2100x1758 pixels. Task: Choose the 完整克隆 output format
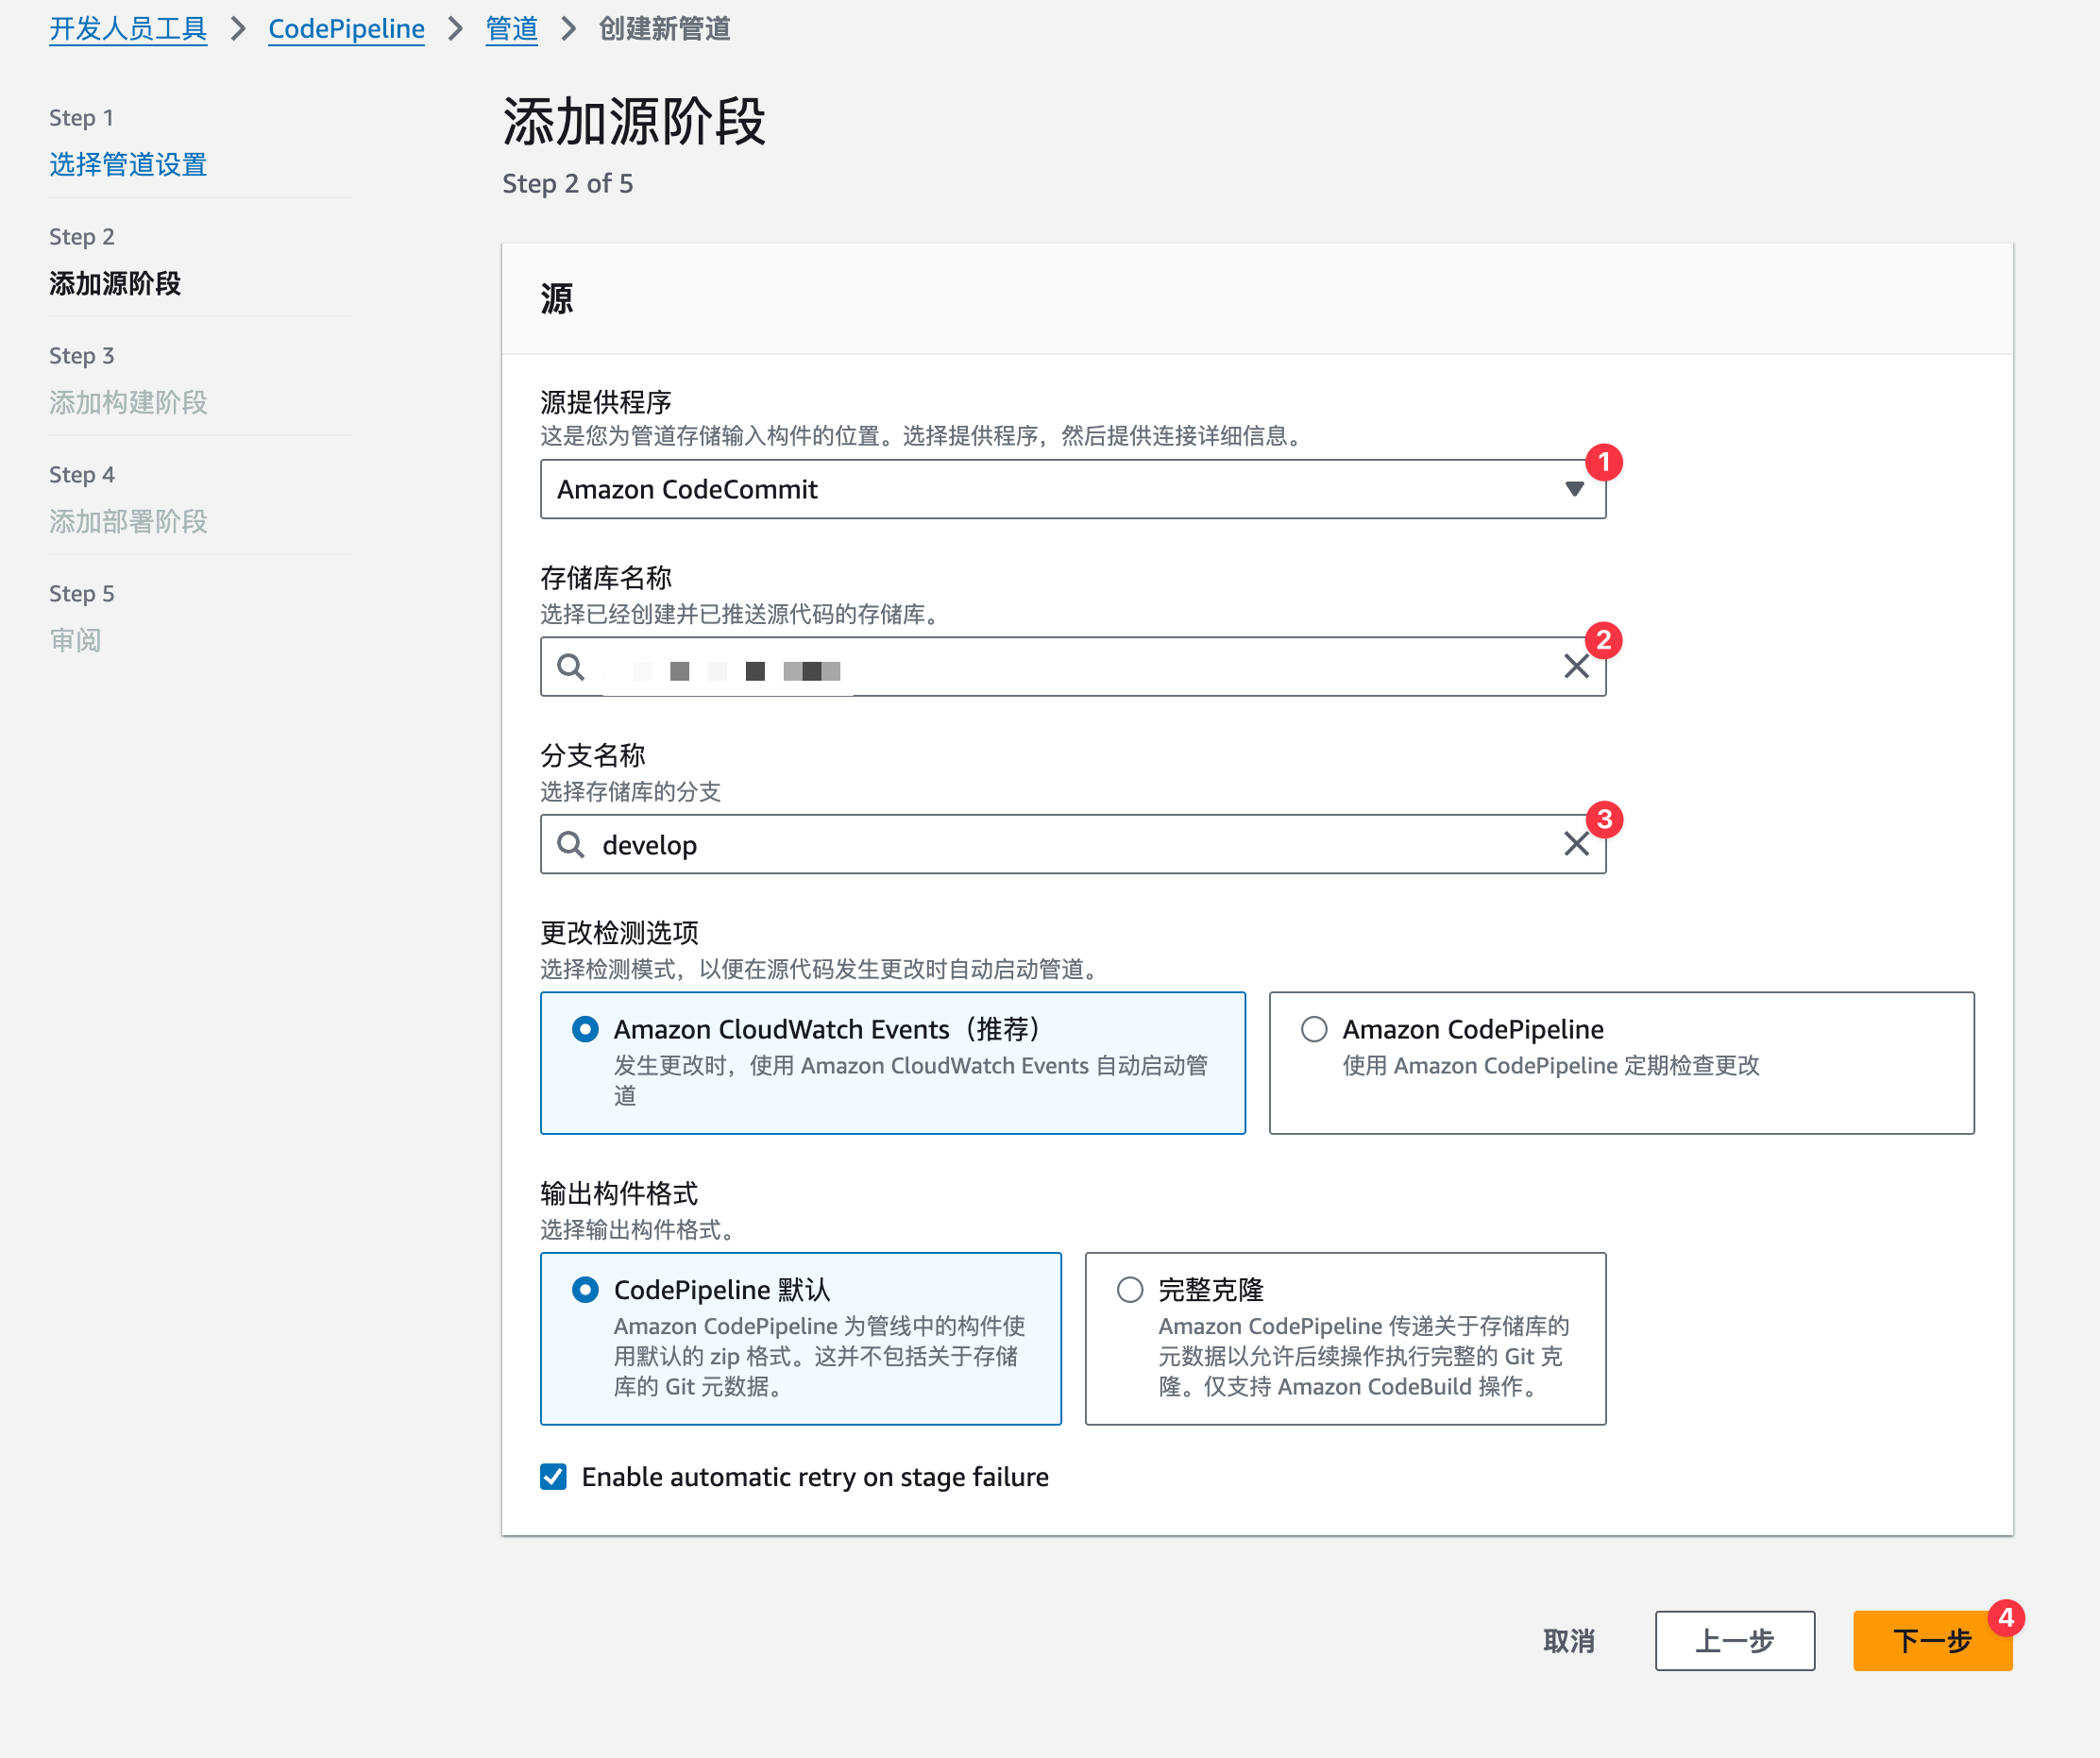1130,1289
